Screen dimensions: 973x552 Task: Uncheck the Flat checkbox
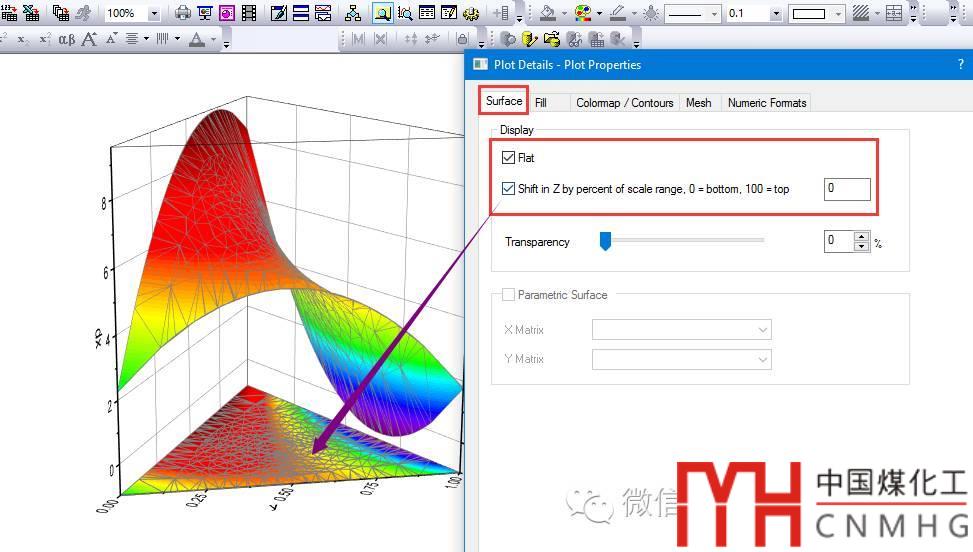tap(509, 158)
